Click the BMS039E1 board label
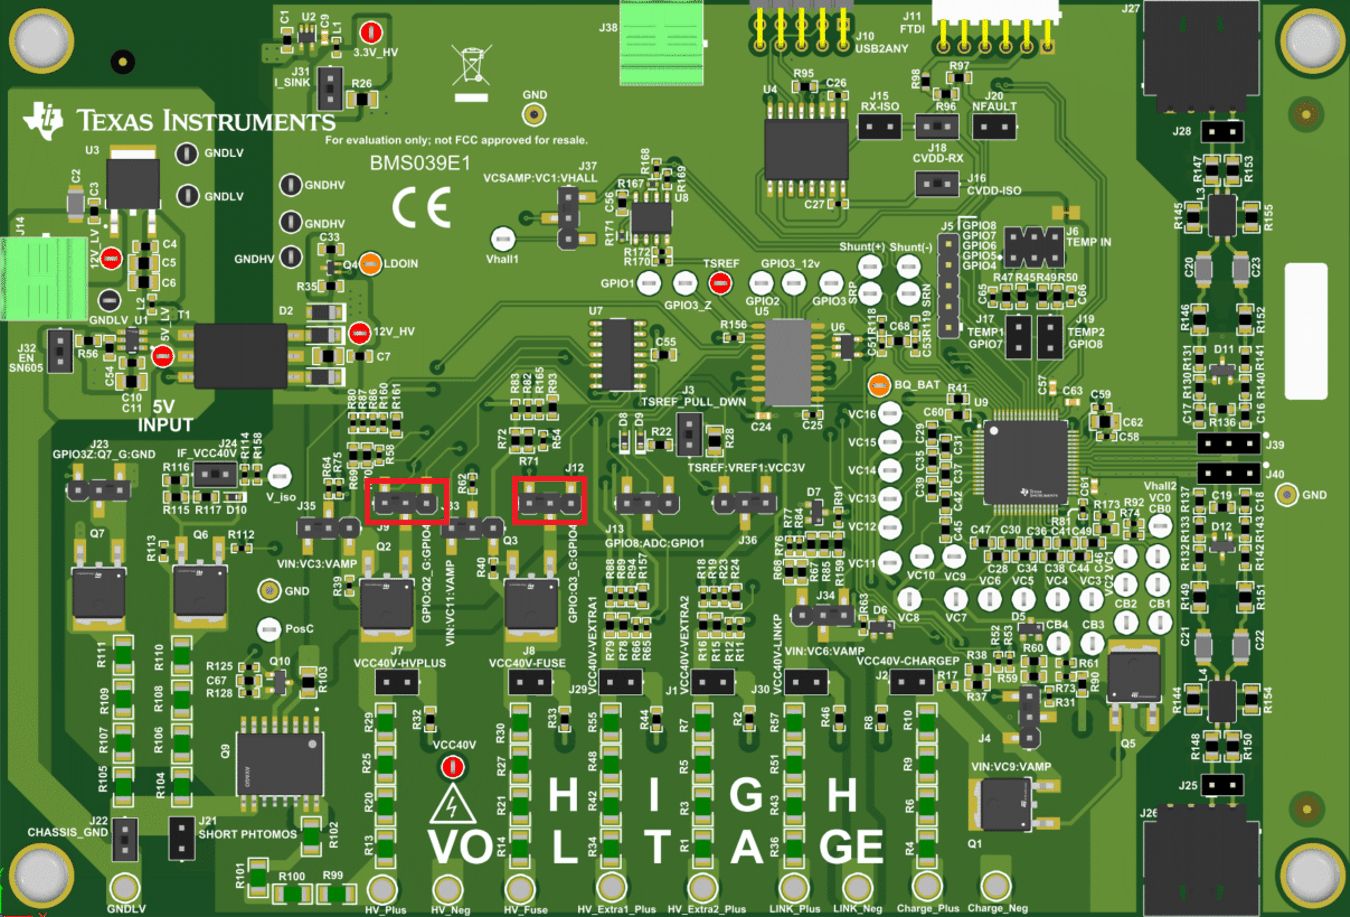 pyautogui.click(x=419, y=163)
